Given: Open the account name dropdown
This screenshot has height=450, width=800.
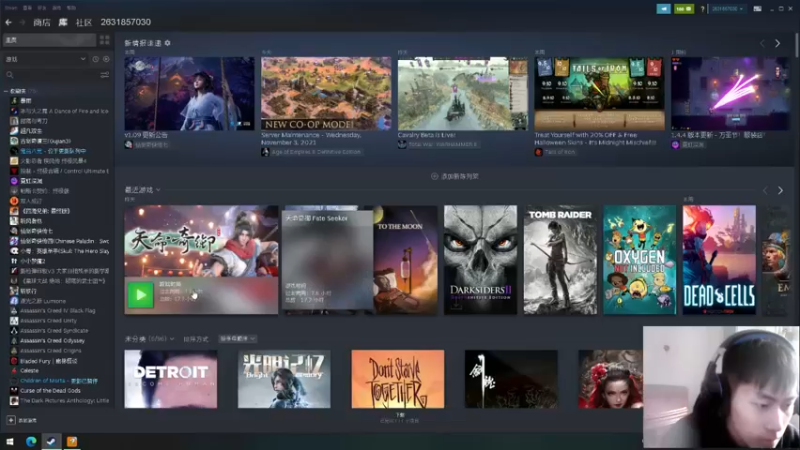Looking at the screenshot, I should click(x=728, y=9).
